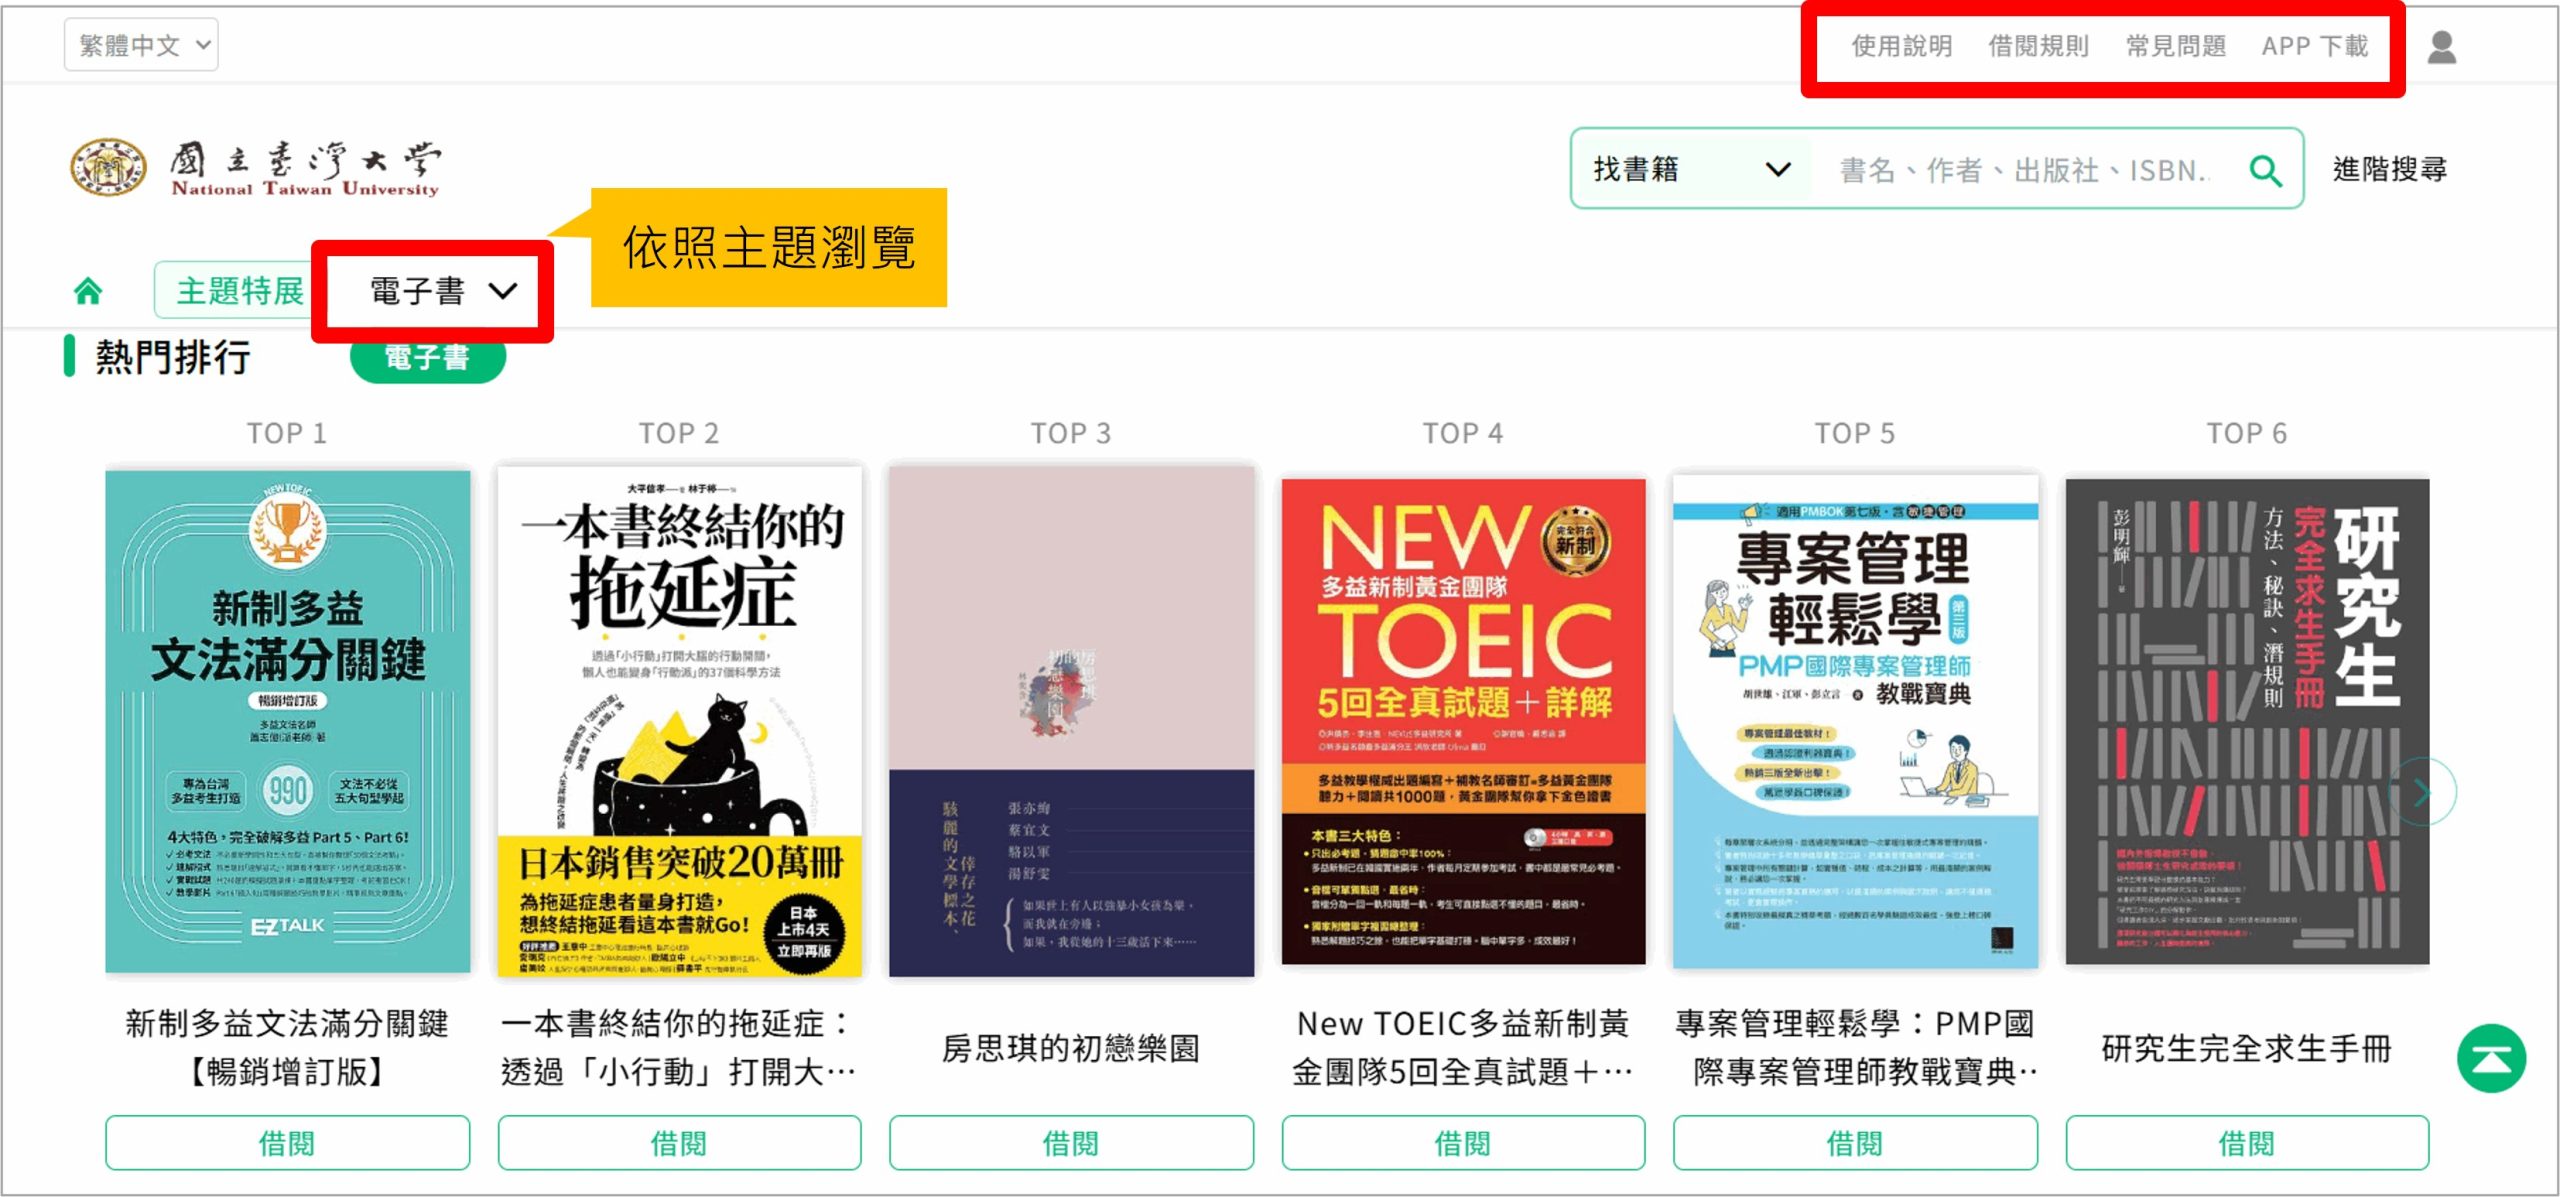Click the green back-to-top arrow button
2560x1197 pixels.
2491,1058
